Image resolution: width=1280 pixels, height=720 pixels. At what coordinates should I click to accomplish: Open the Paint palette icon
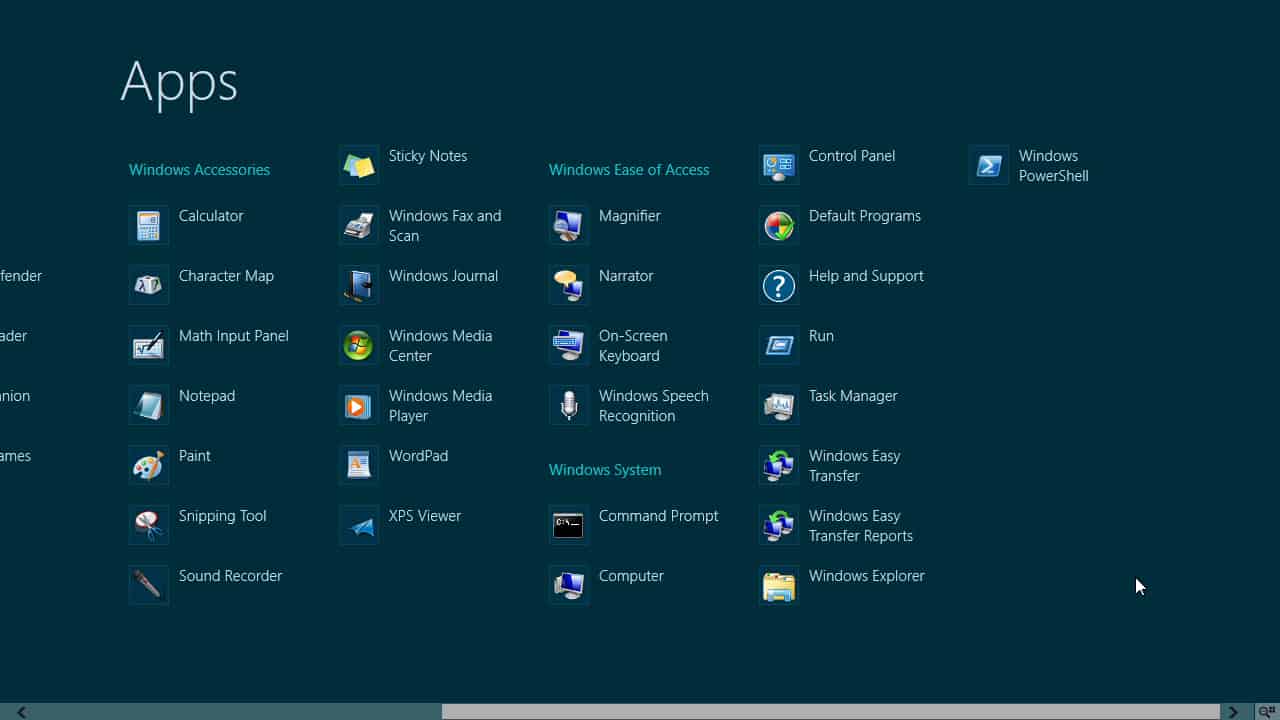pyautogui.click(x=149, y=466)
